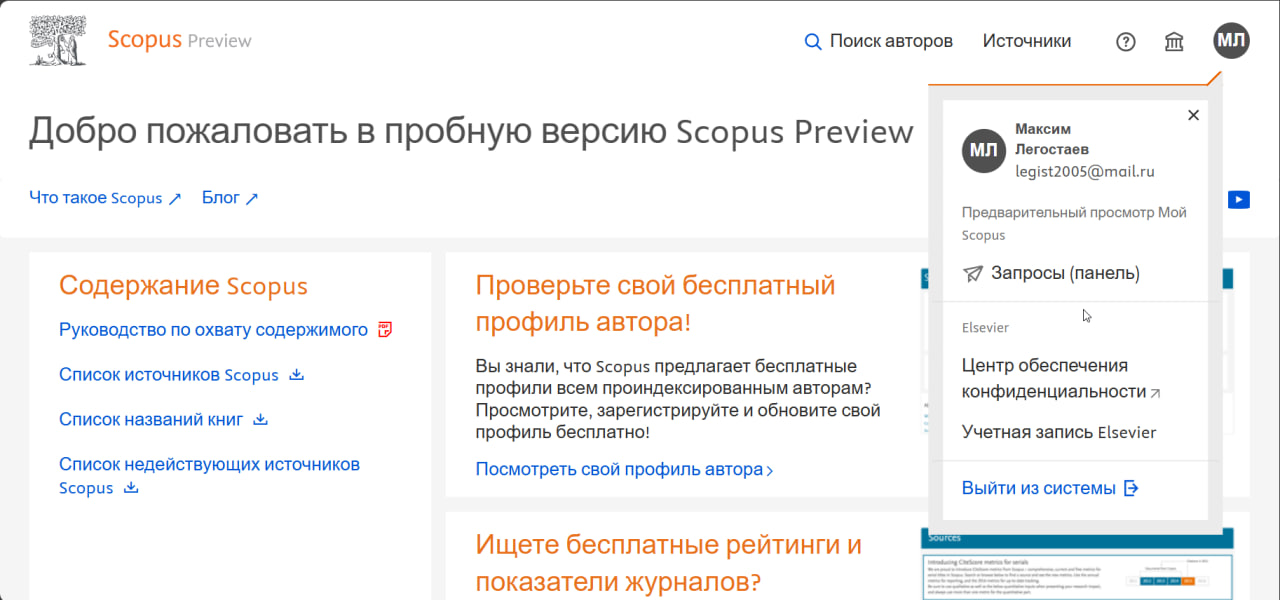Screen dimensions: 1280x600
Task: Open Учетная запись Elsevier
Action: coord(1058,432)
